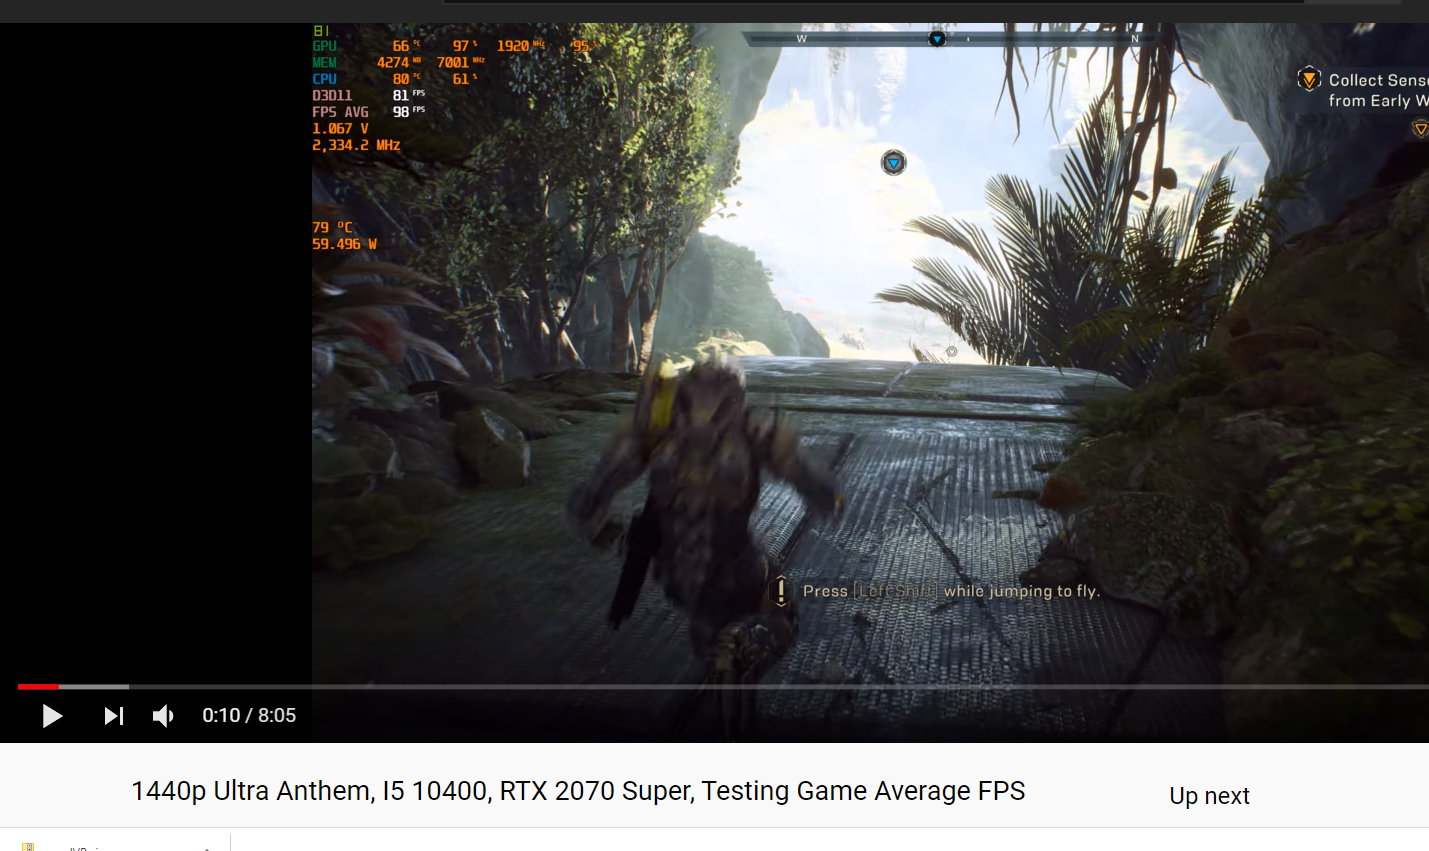Click the 'Press Left Shift while jumping to fly' hint
The width and height of the screenshot is (1429, 851).
click(951, 591)
